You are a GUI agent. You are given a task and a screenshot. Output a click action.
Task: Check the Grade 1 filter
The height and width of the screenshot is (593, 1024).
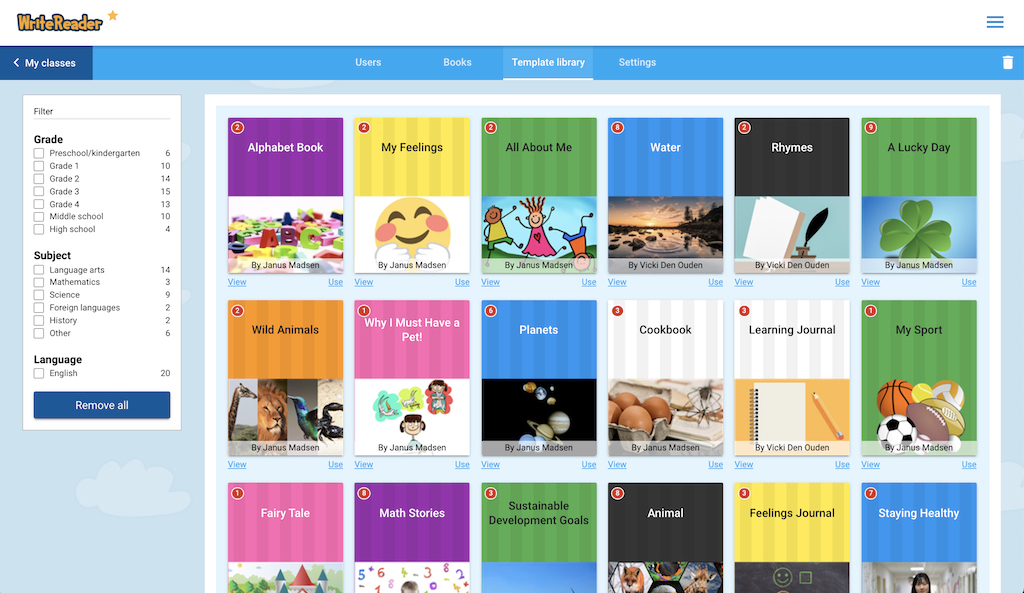coord(39,166)
